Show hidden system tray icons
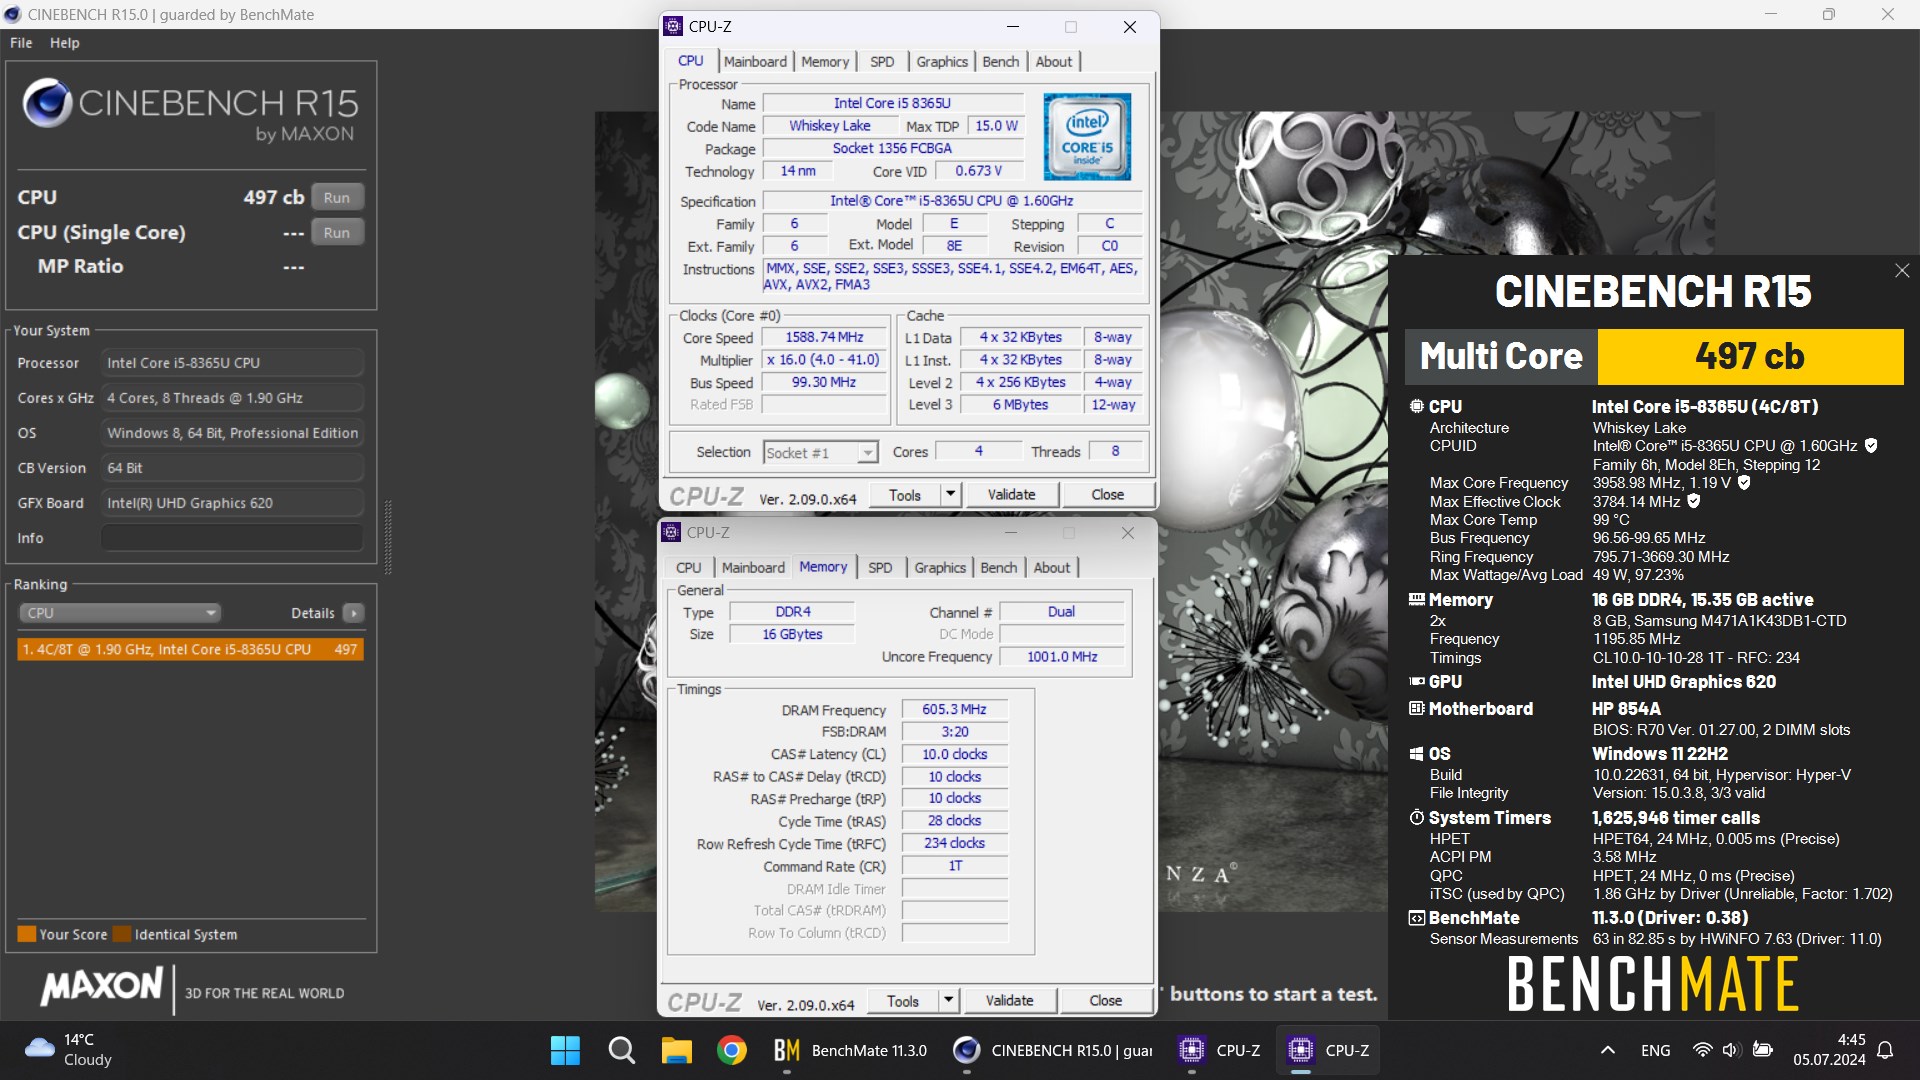Viewport: 1920px width, 1080px height. [1608, 1051]
